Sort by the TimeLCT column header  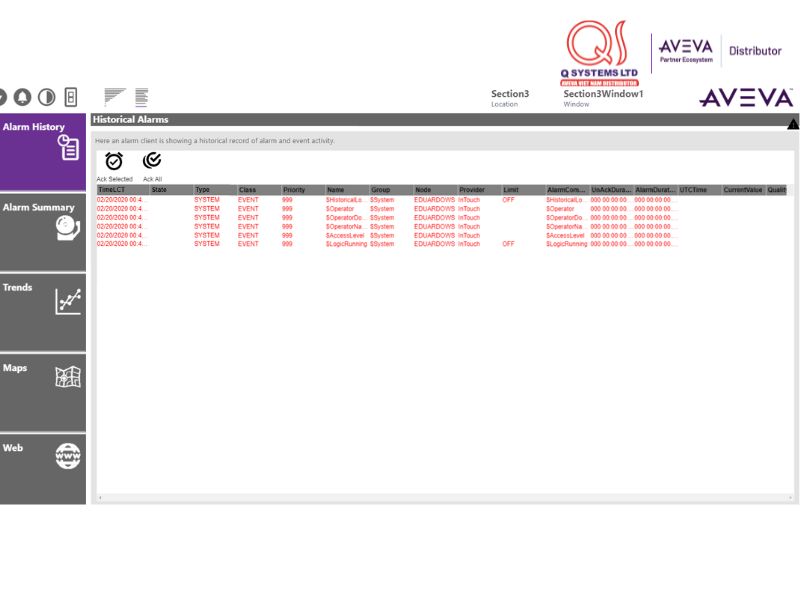pos(120,190)
